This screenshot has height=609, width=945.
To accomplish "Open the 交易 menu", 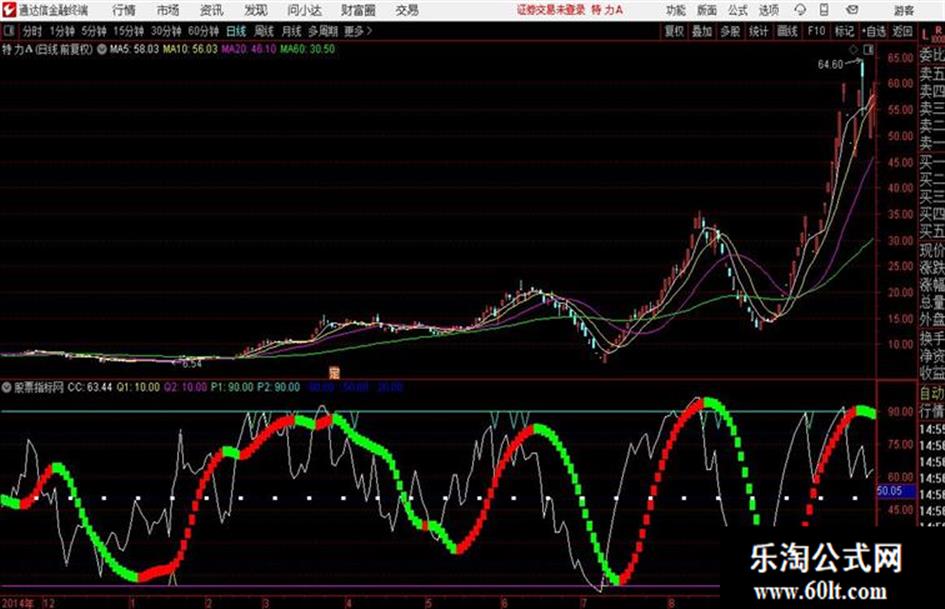I will 407,10.
